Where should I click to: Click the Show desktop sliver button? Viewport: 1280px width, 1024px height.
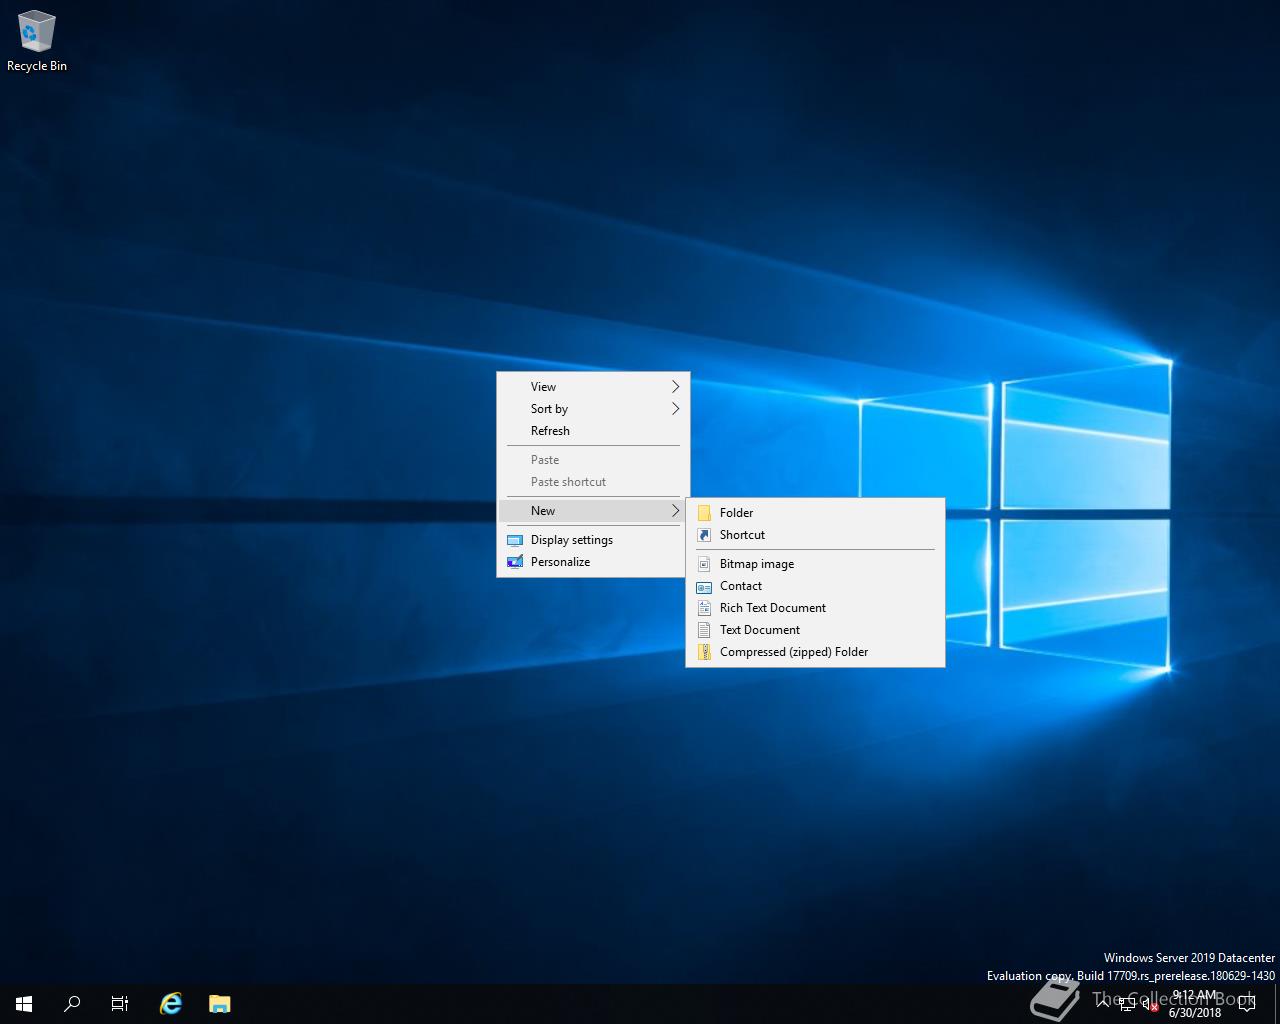pyautogui.click(x=1277, y=1004)
